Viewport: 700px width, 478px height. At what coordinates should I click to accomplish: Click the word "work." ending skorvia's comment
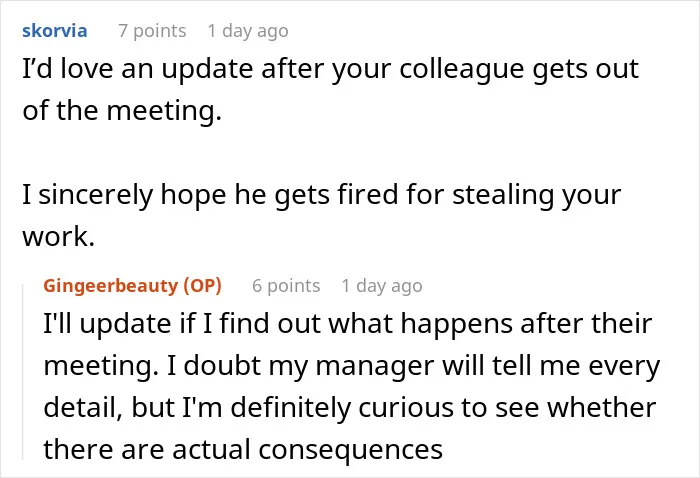click(58, 237)
